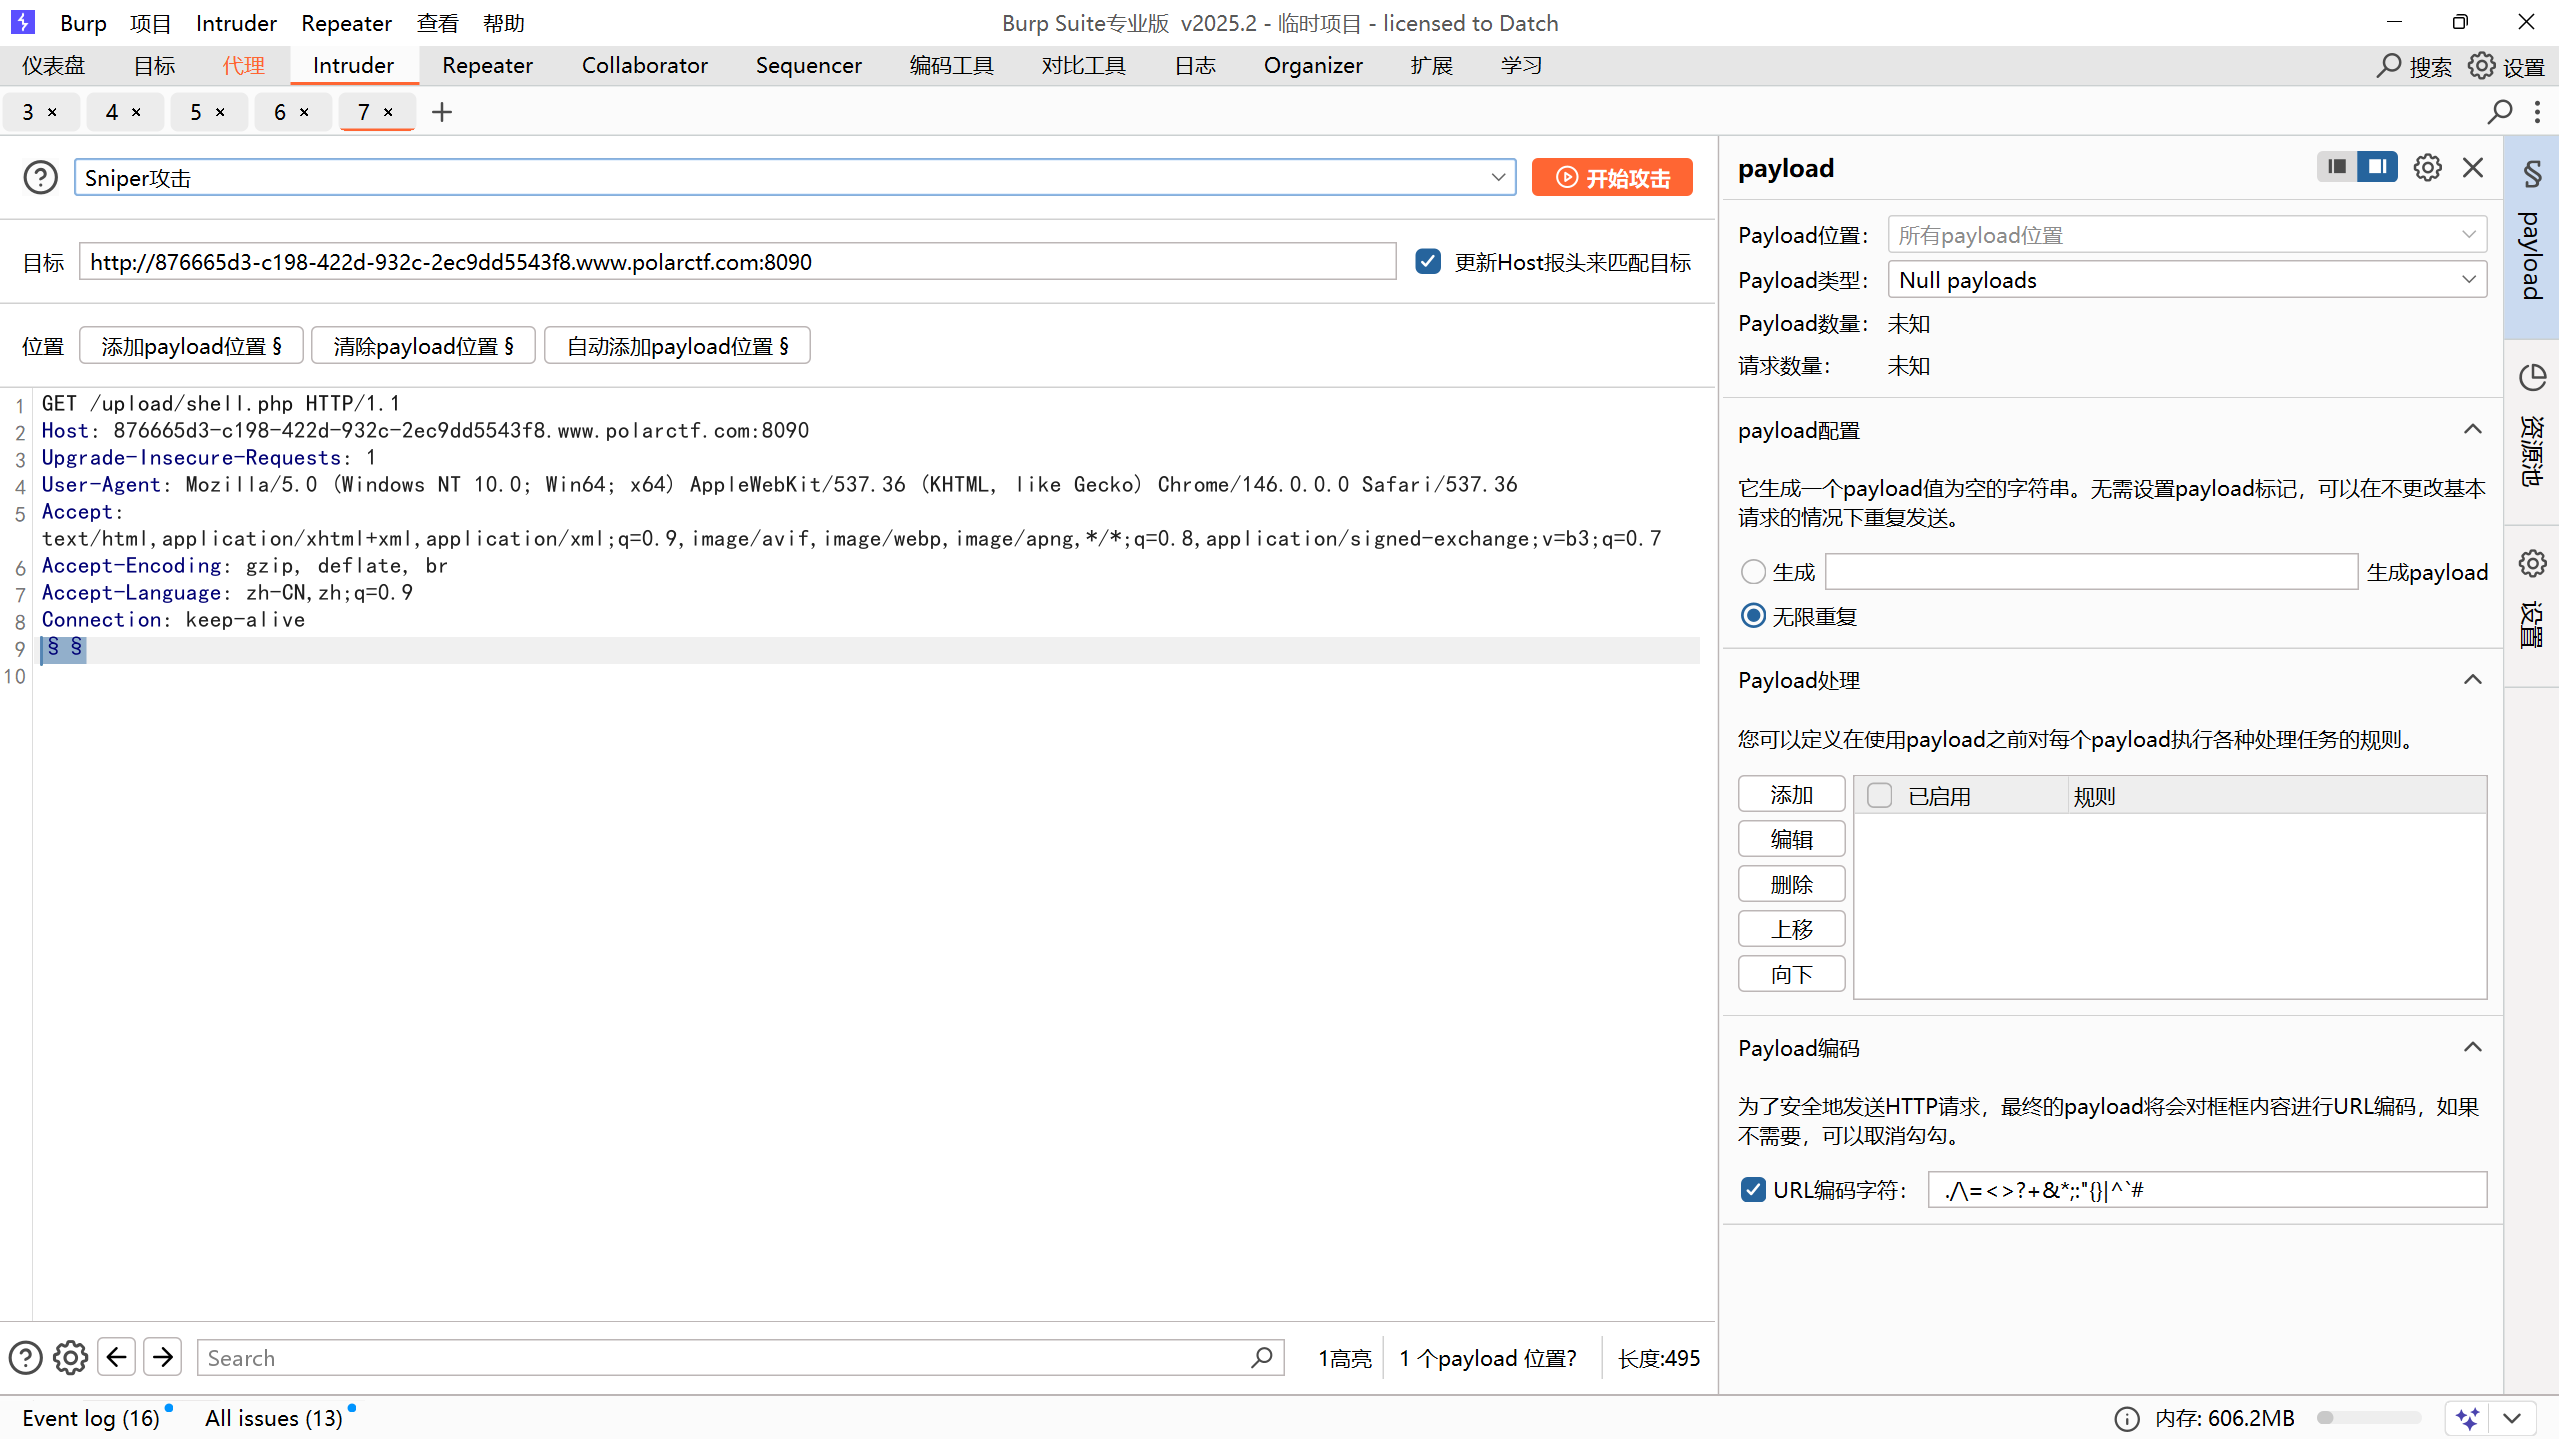Image resolution: width=2559 pixels, height=1439 pixels.
Task: Open the Sniper attack type dropdown
Action: [1497, 178]
